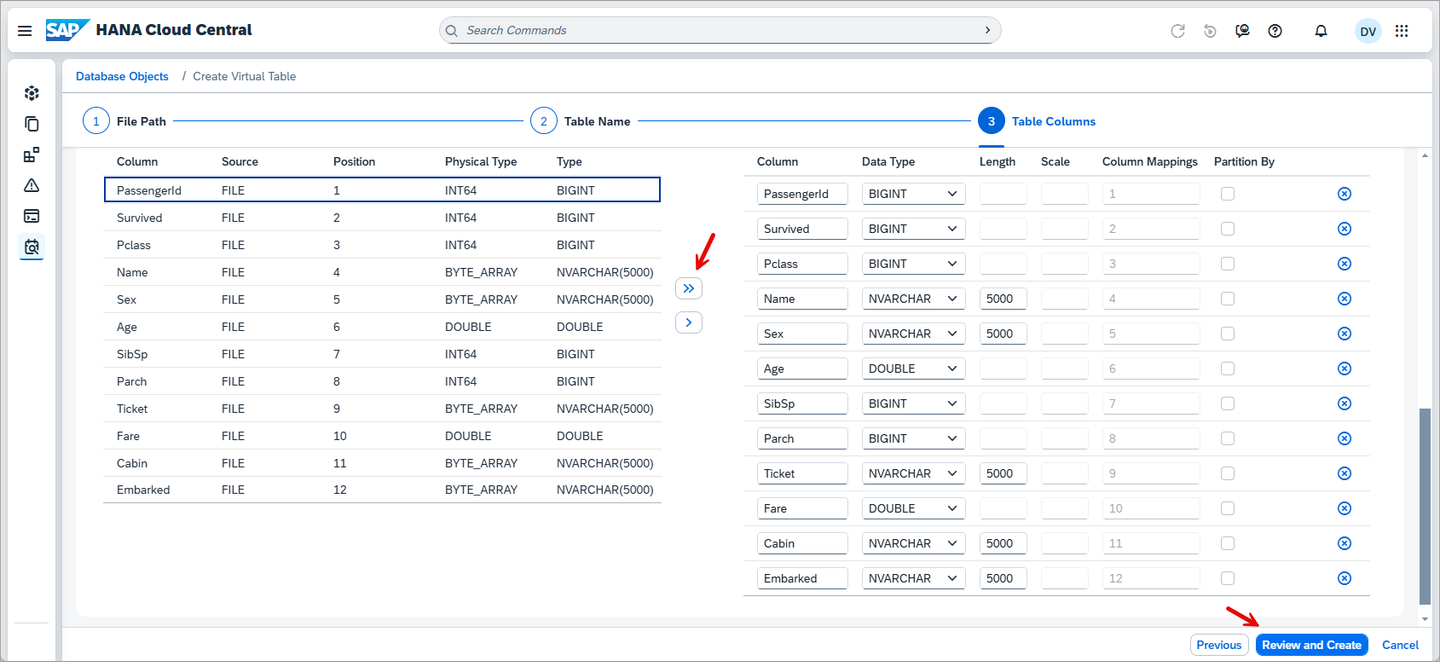Open the instances sidebar icon at top
This screenshot has height=662, width=1440.
point(32,93)
